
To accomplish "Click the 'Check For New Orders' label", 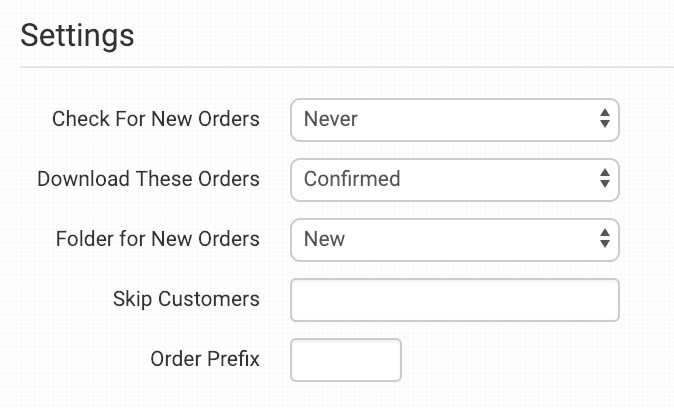I will [155, 119].
